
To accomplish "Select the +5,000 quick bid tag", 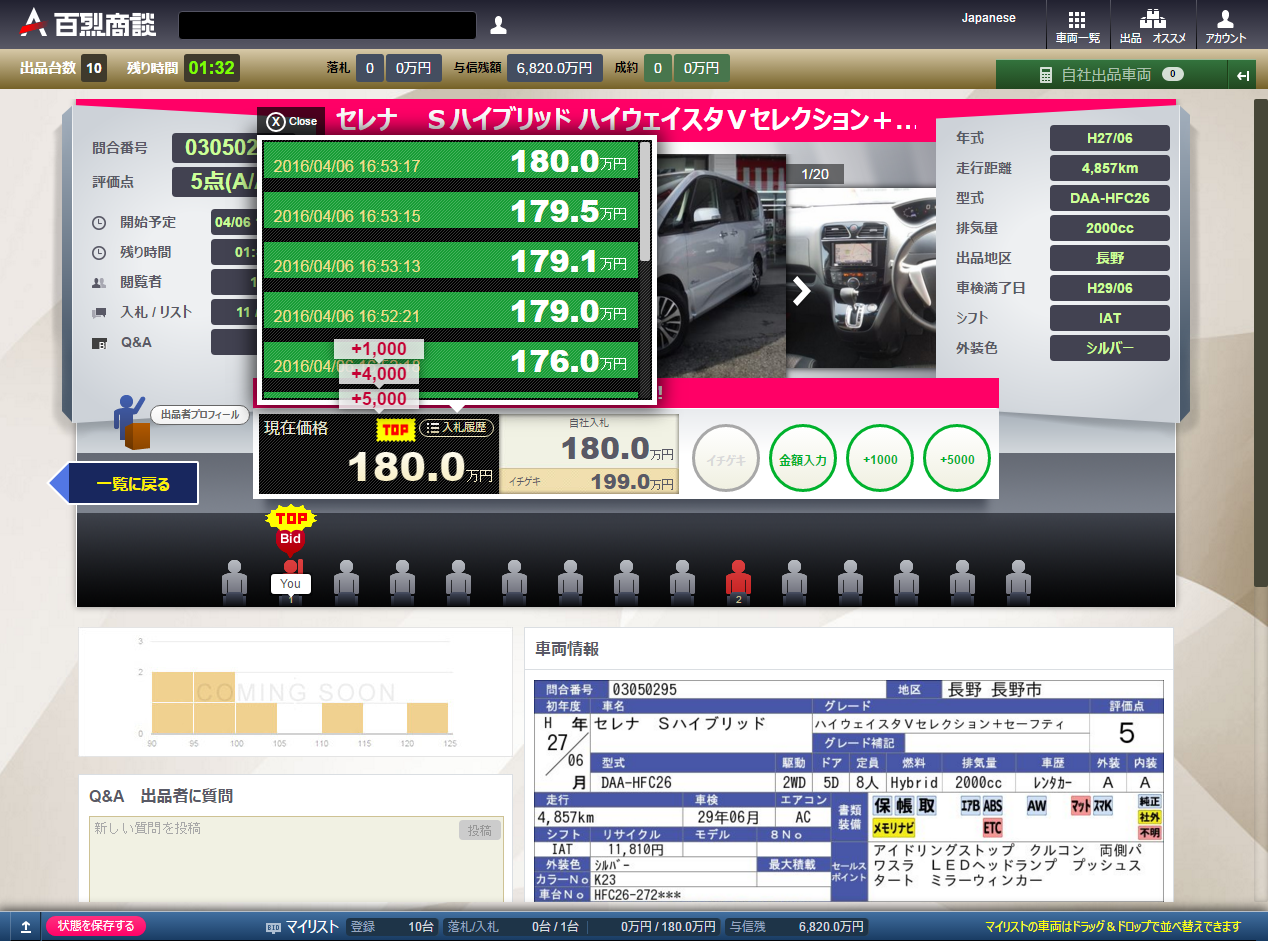I will (379, 399).
